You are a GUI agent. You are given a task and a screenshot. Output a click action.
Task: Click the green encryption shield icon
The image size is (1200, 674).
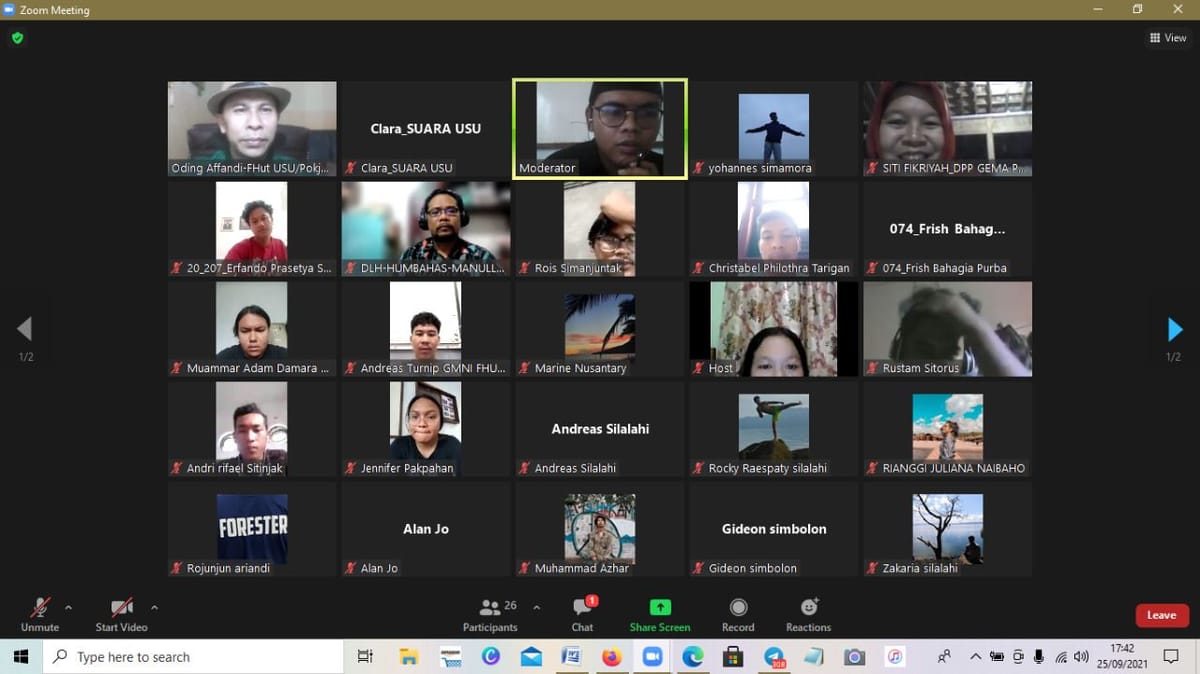(x=17, y=38)
